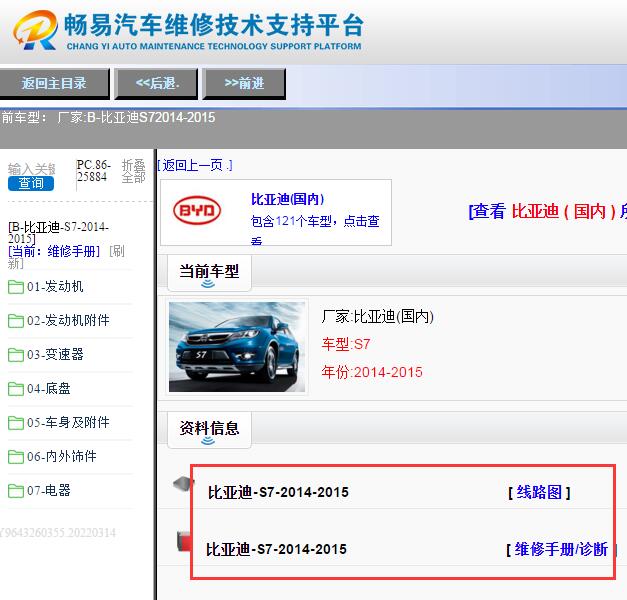Image resolution: width=627 pixels, height=600 pixels.
Task: Go back with <<后退 button
Action: pyautogui.click(x=156, y=83)
